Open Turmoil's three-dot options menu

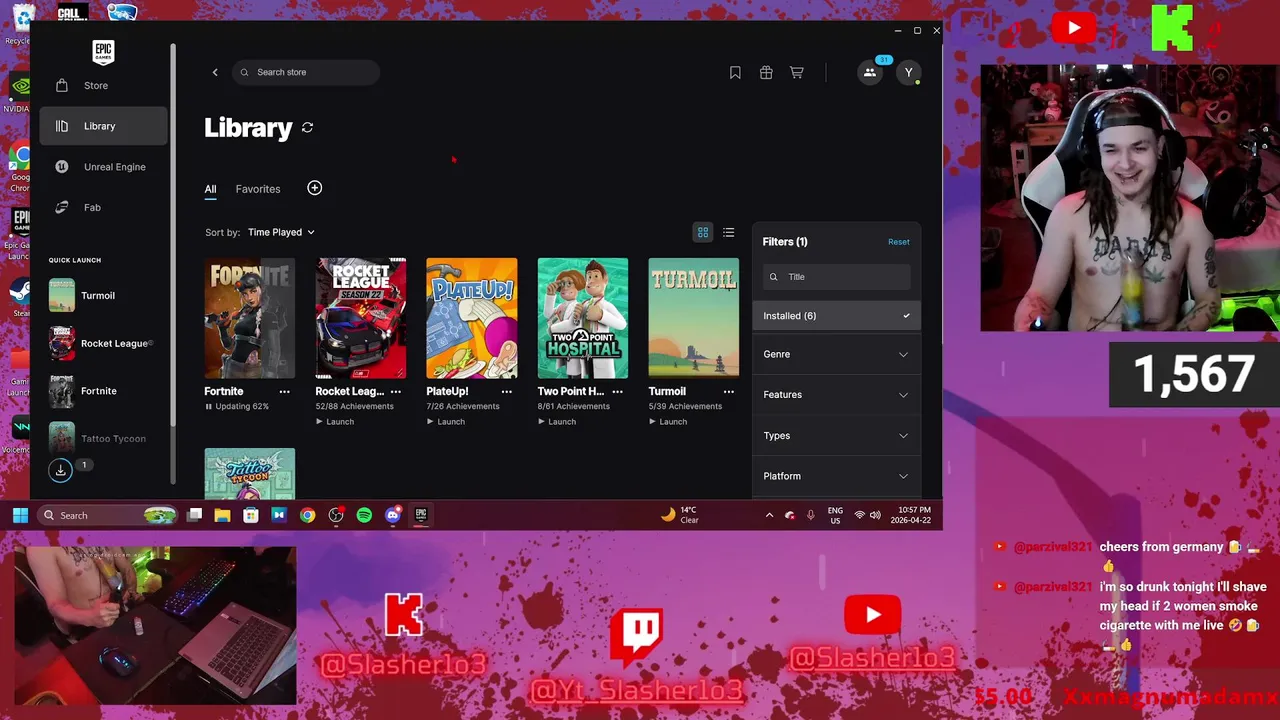729,392
